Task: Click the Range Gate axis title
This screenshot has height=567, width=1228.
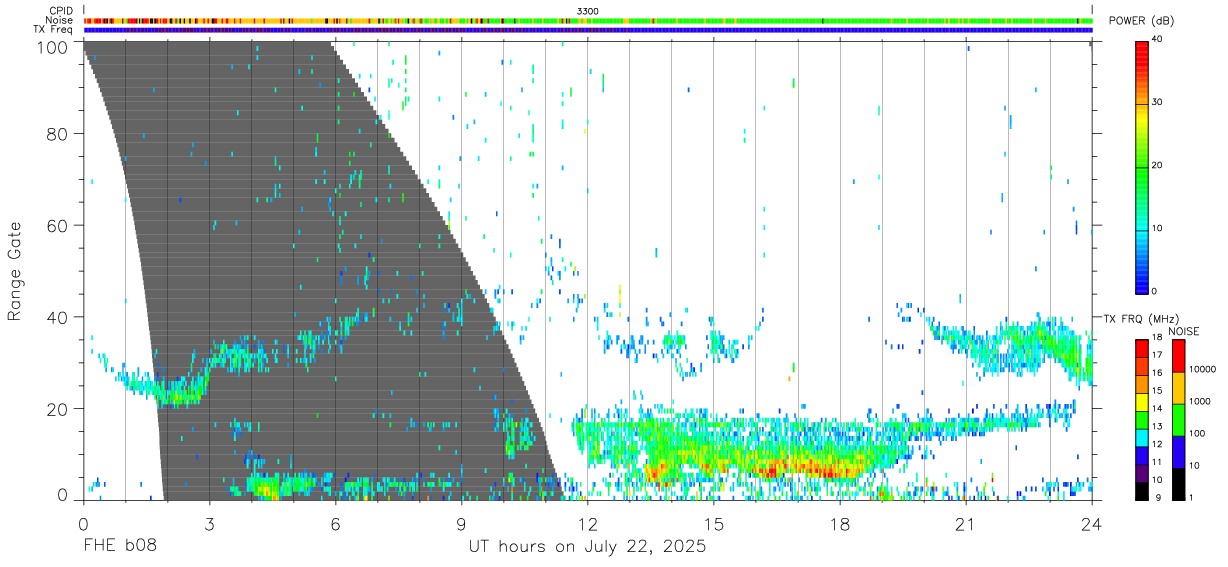Action: pyautogui.click(x=15, y=272)
